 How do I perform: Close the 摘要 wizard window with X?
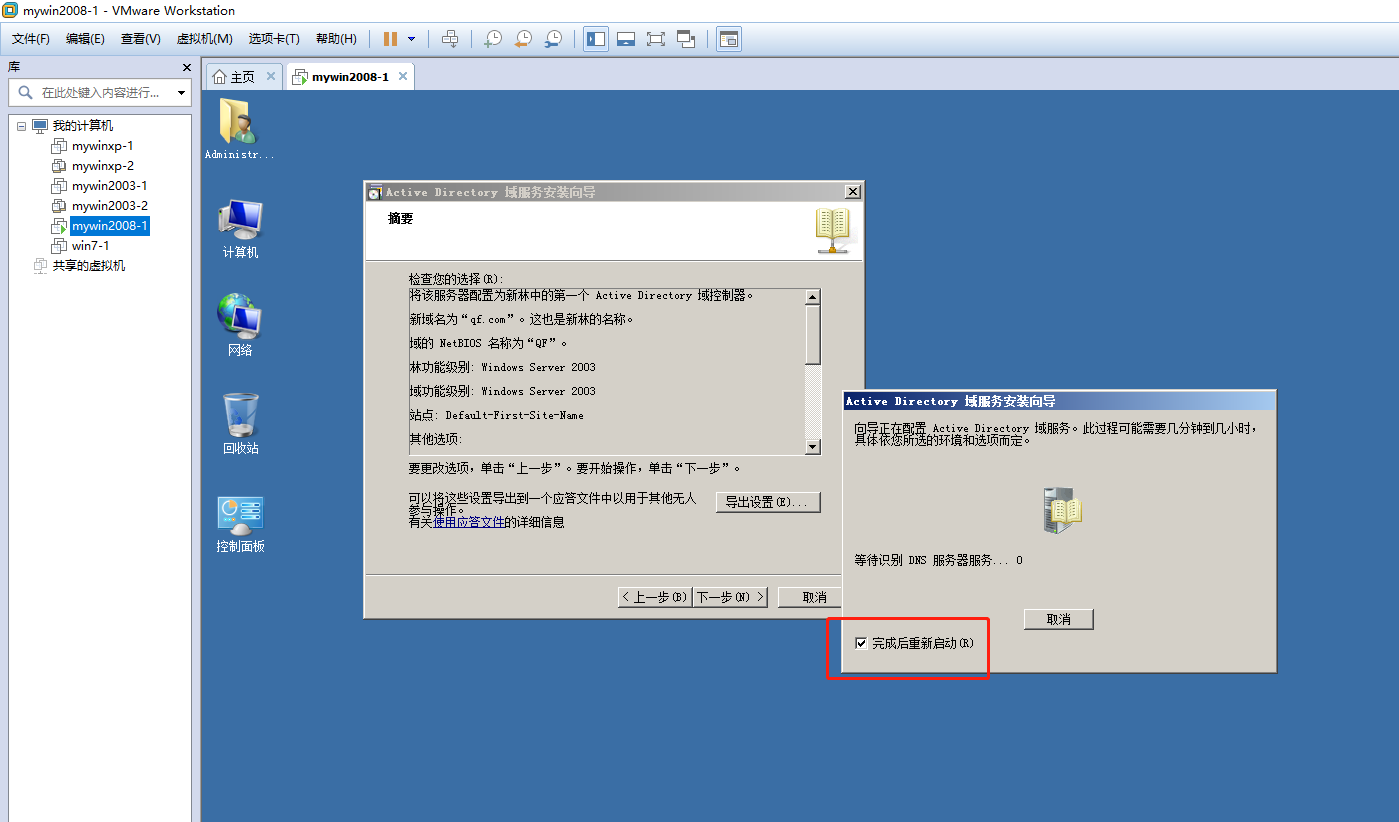[852, 192]
